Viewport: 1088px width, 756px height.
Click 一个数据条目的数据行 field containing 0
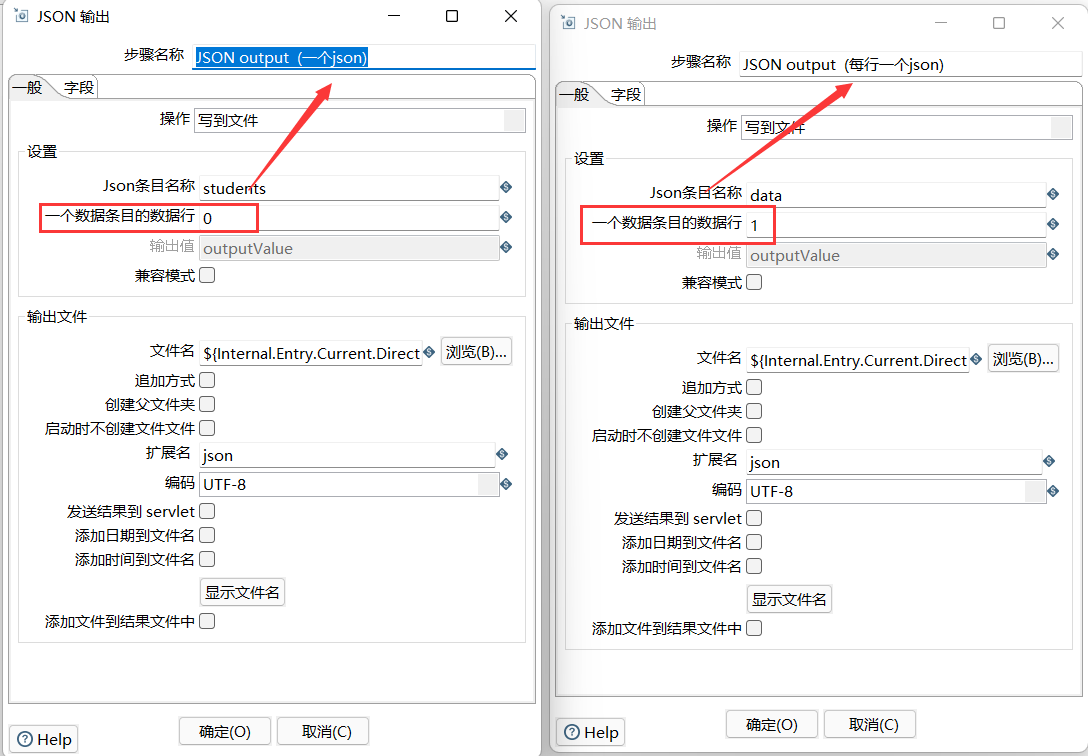(349, 218)
